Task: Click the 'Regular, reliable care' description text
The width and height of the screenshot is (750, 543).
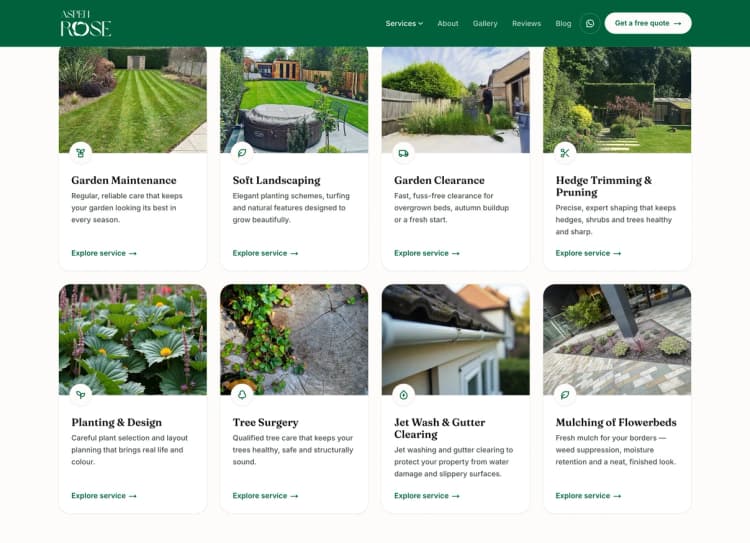Action: 127,208
